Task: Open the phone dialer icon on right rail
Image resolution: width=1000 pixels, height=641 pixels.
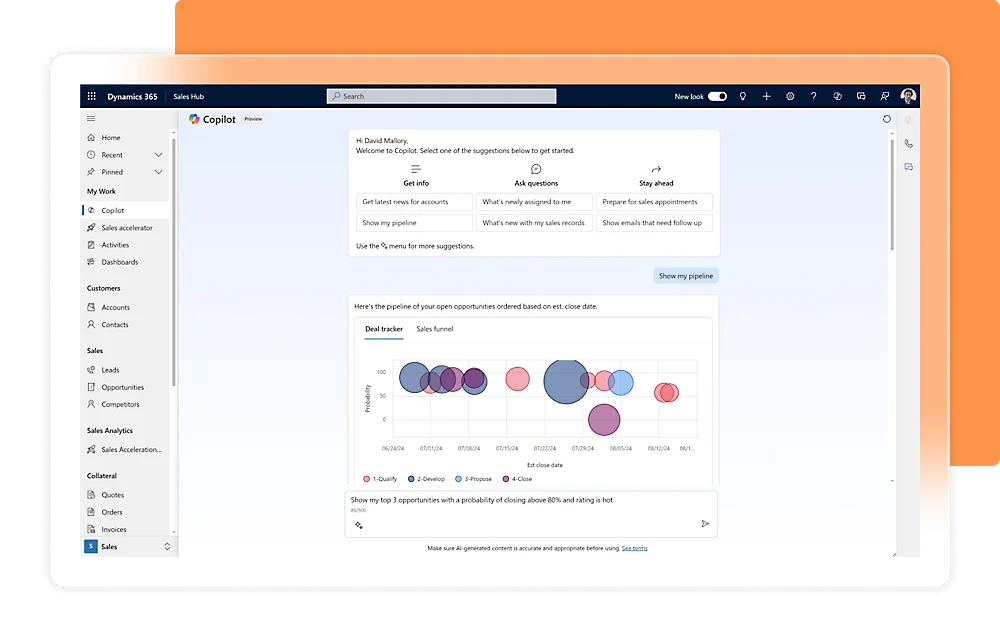Action: [x=908, y=143]
